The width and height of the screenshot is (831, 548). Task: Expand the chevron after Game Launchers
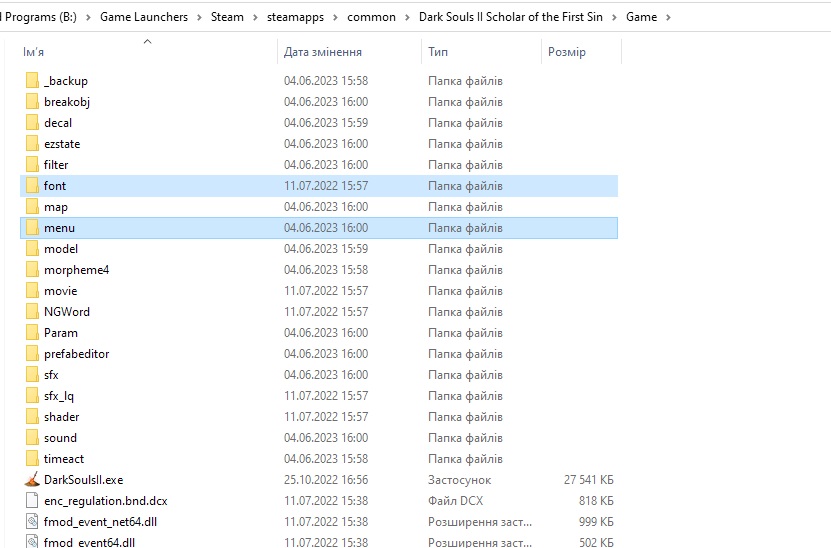pyautogui.click(x=199, y=17)
